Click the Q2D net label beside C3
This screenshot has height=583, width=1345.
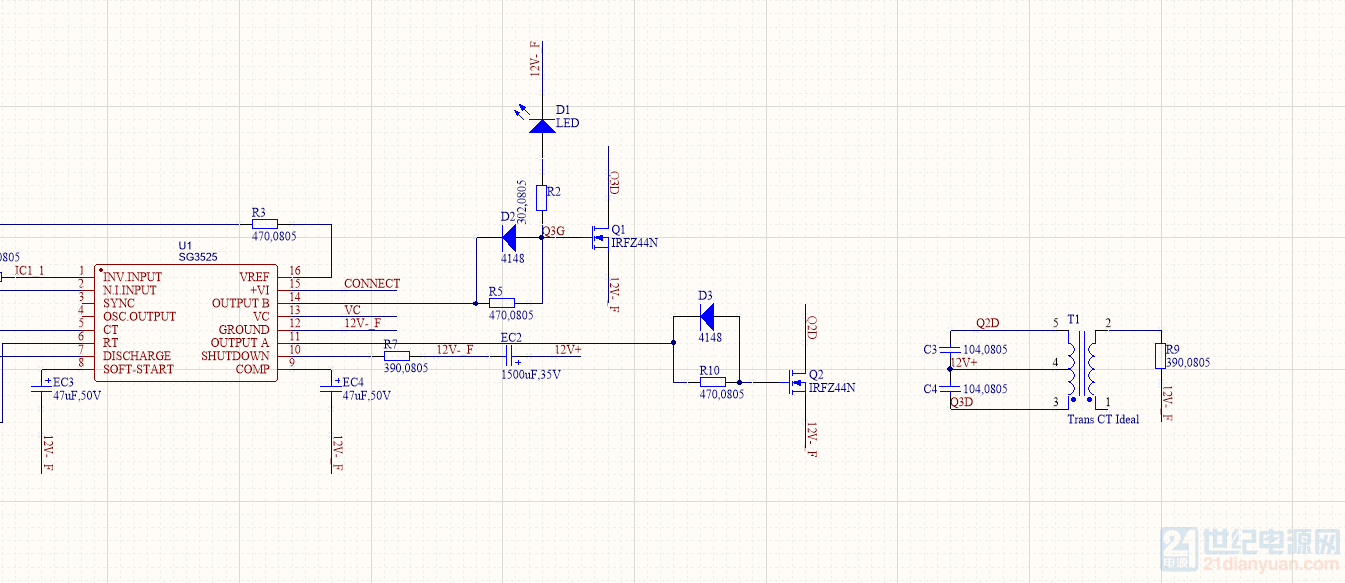pyautogui.click(x=988, y=323)
